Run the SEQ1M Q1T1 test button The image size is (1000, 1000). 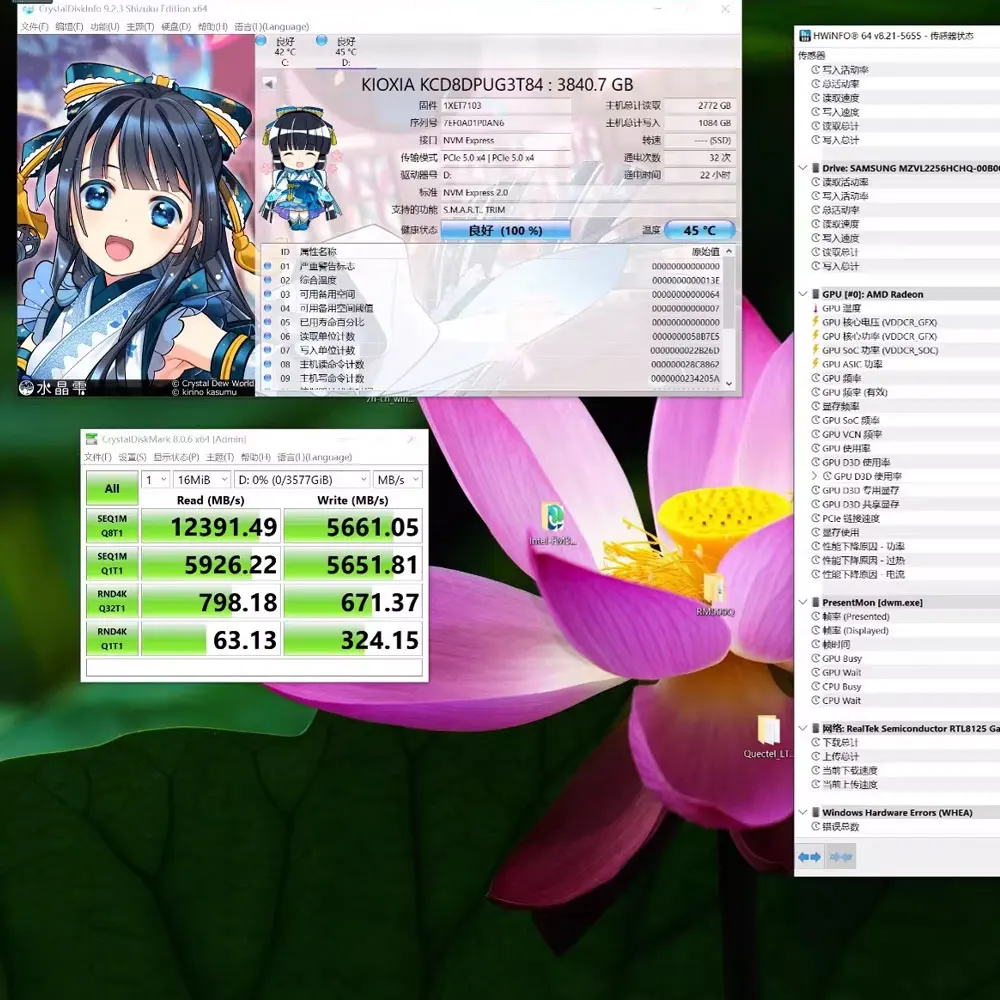coord(112,564)
